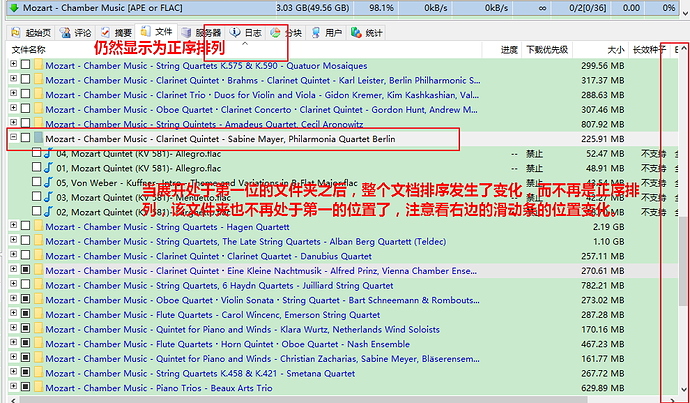The image size is (690, 403).
Task: Click folder icon of Juilliard String Quartet row
Action: coord(39,285)
